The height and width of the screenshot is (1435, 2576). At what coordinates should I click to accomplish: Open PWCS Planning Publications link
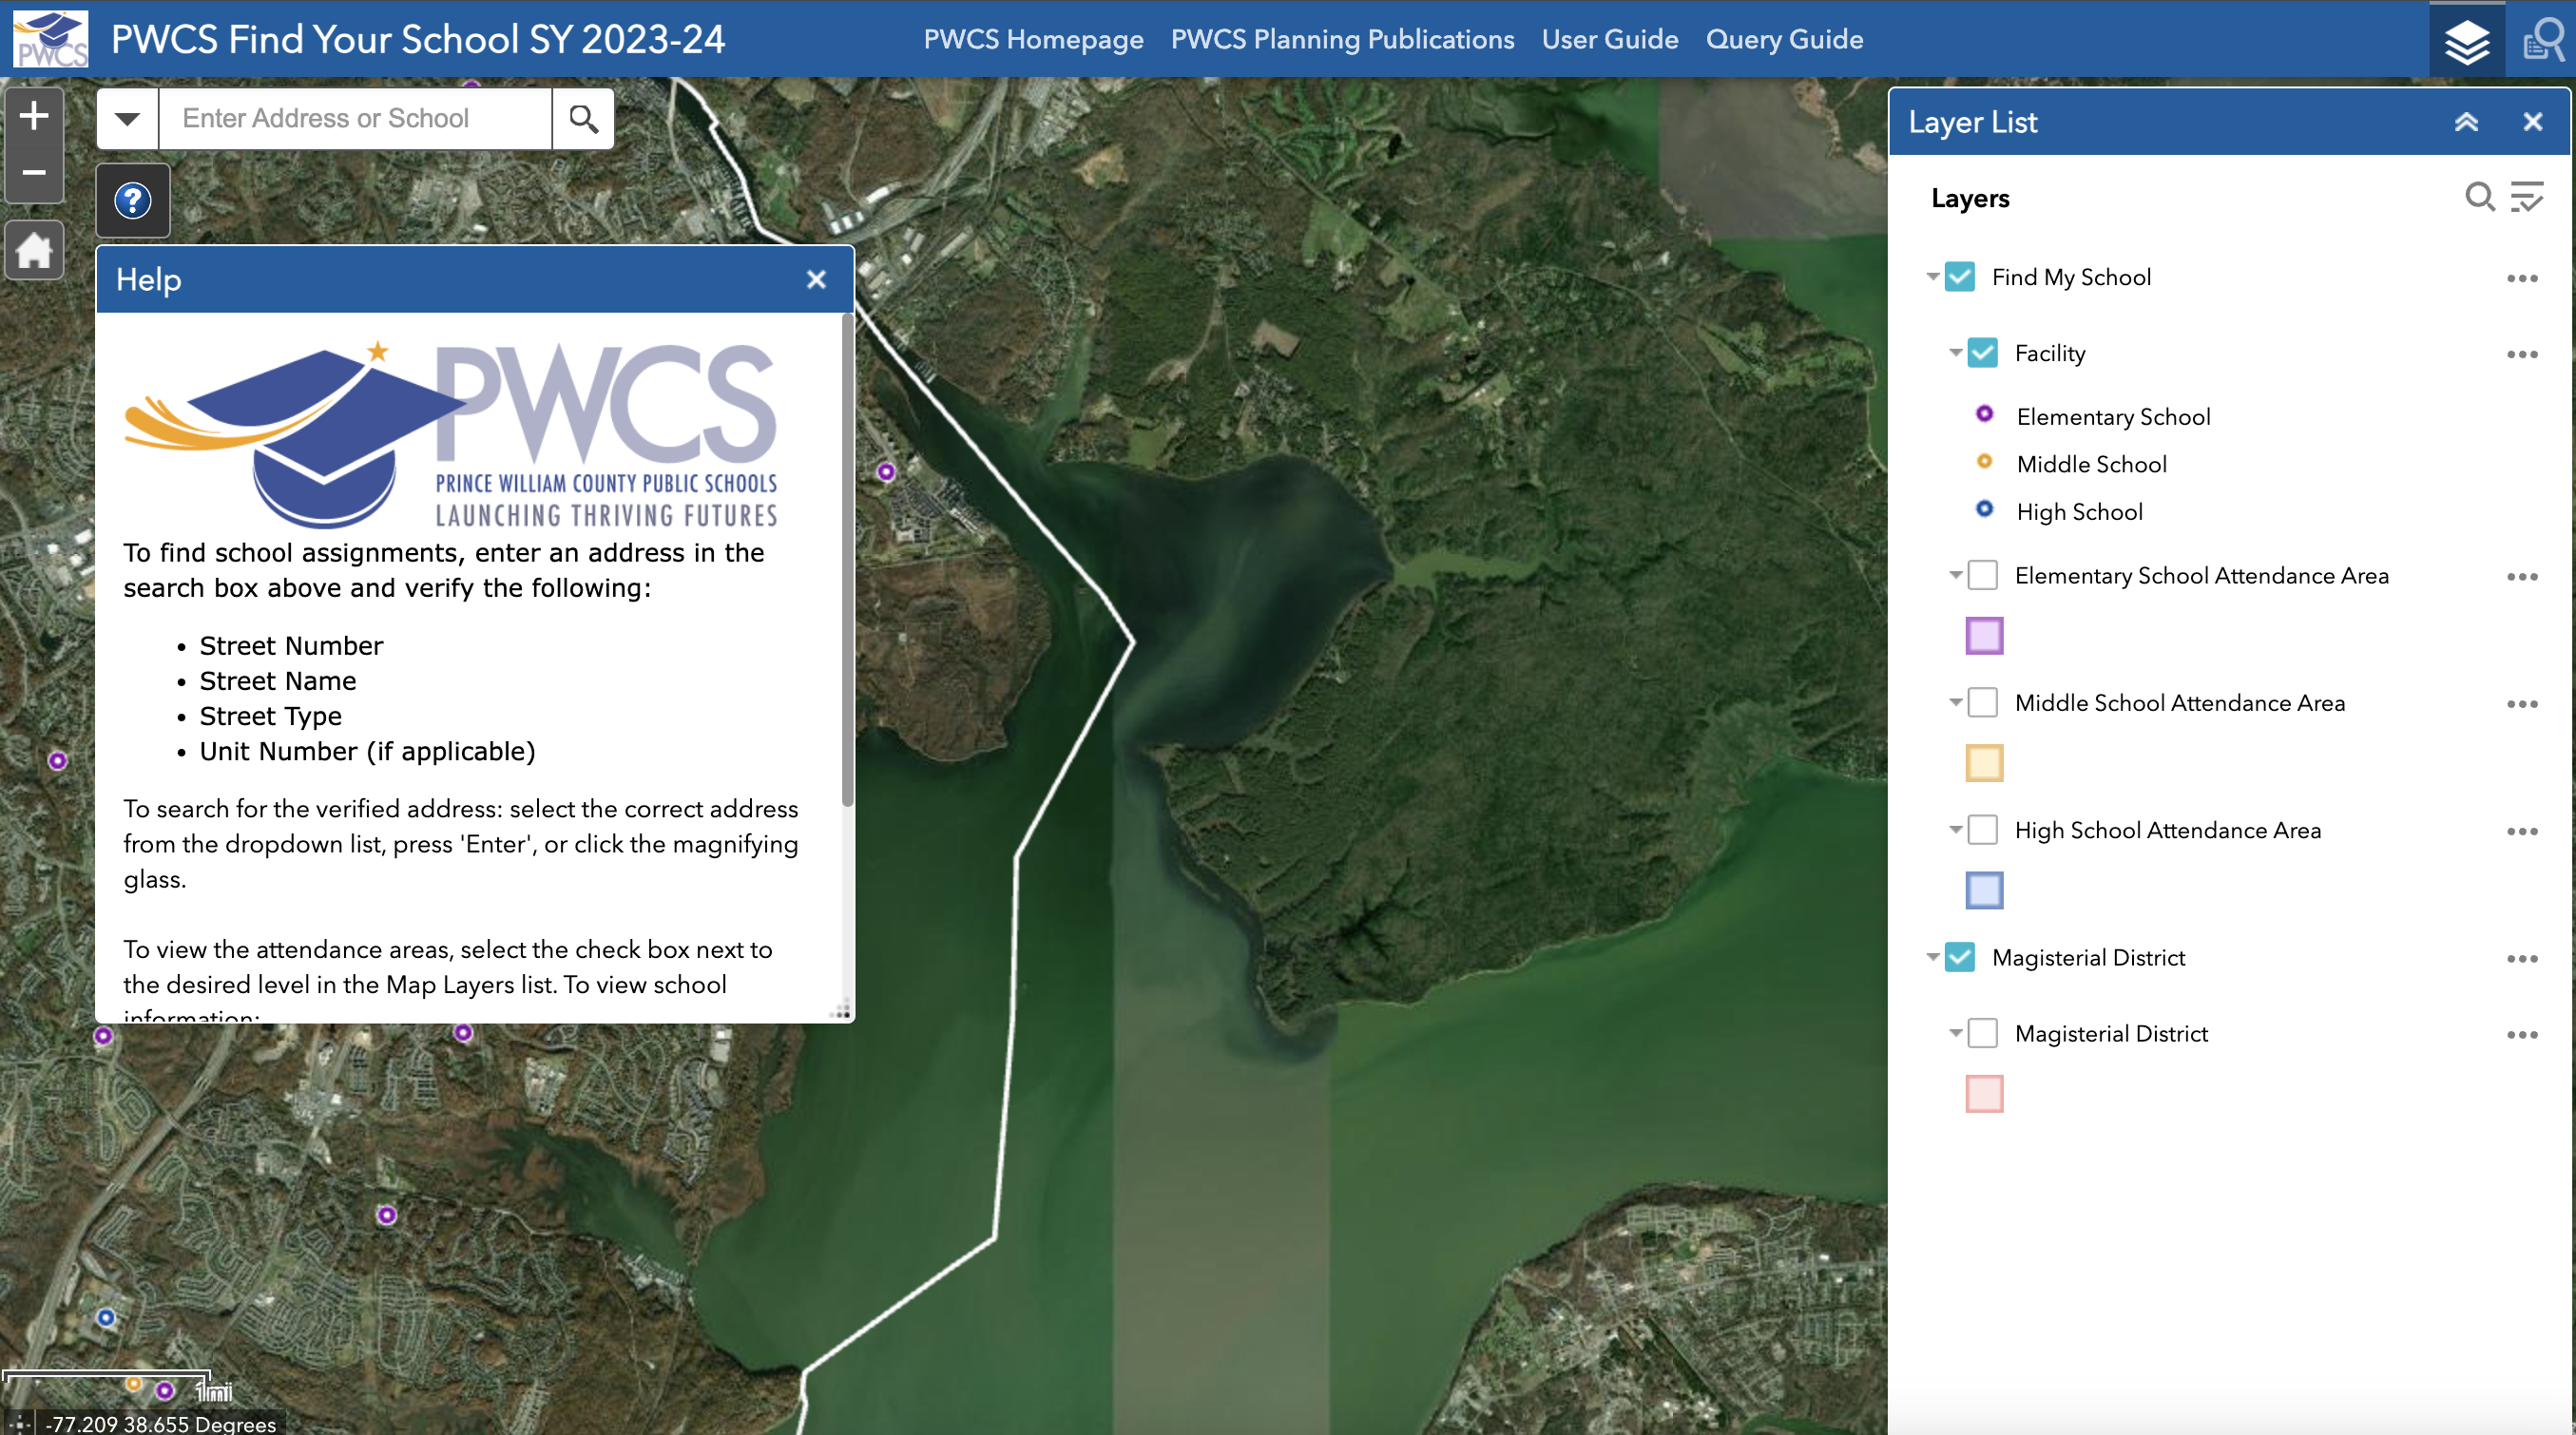click(x=1342, y=39)
